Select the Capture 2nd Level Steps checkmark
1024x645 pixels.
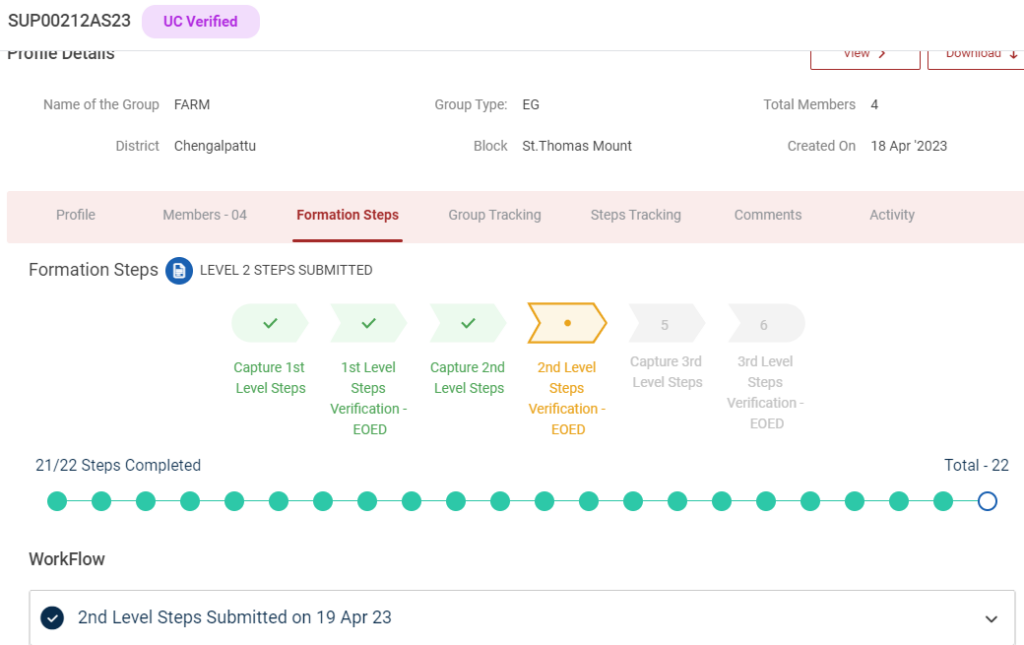click(467, 324)
